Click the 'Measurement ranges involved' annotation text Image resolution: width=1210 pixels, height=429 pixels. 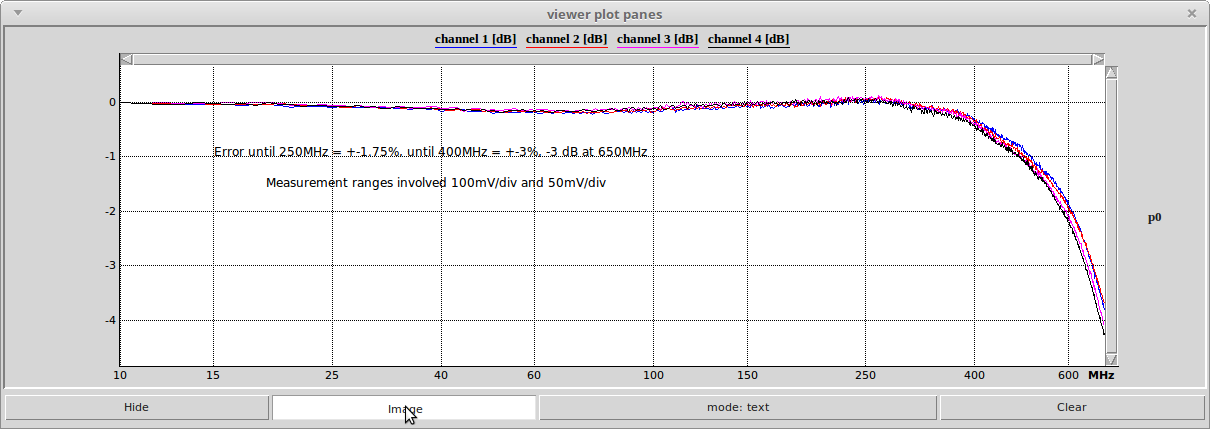tap(436, 182)
